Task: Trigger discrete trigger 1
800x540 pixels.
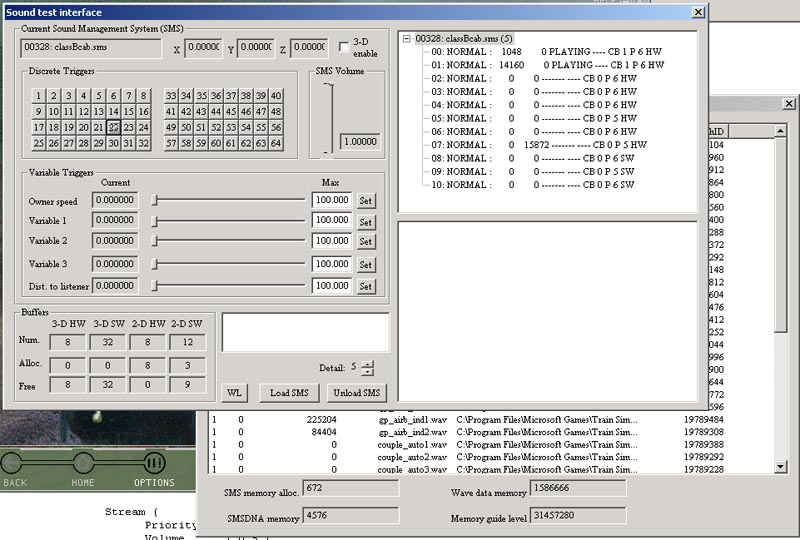Action: (38, 95)
